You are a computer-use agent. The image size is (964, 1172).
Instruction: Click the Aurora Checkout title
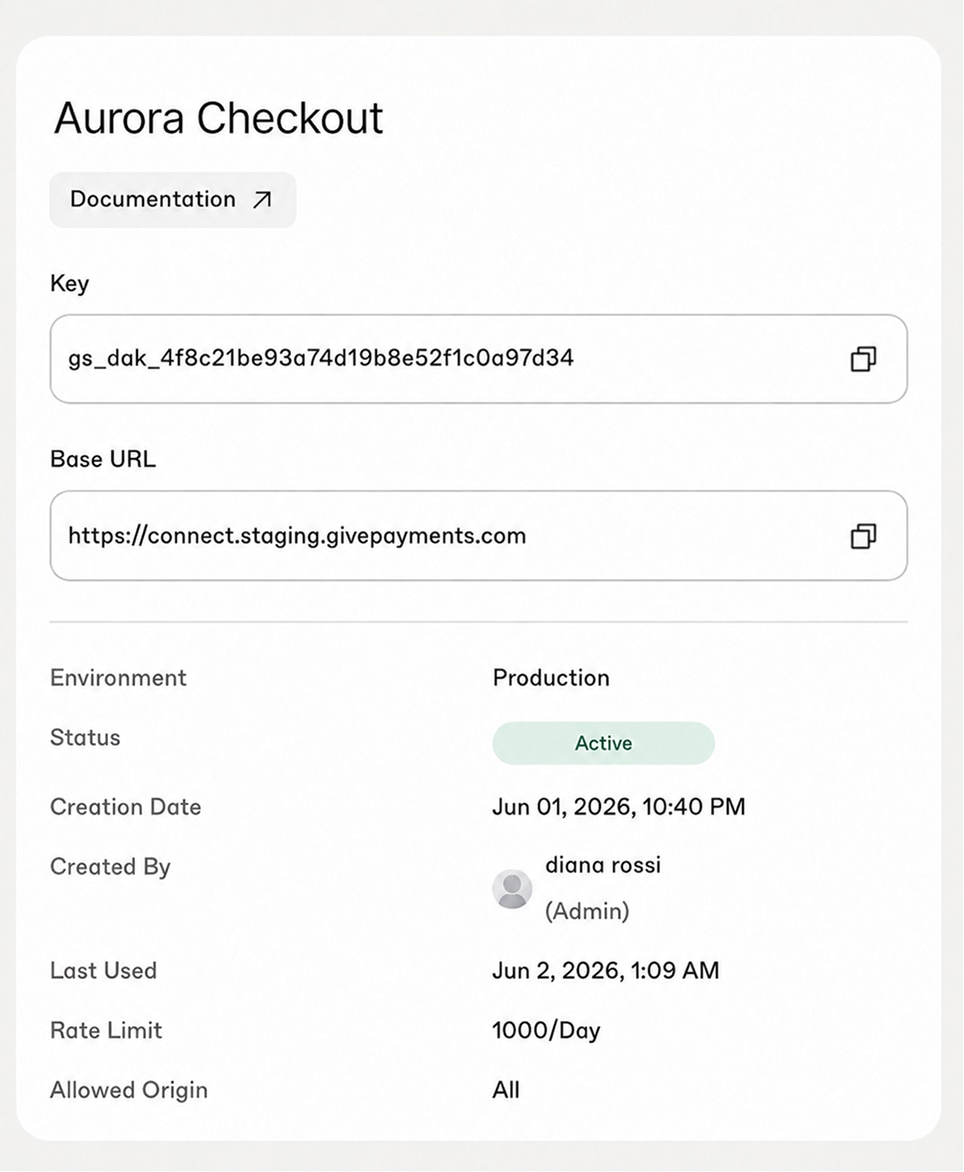click(x=218, y=118)
